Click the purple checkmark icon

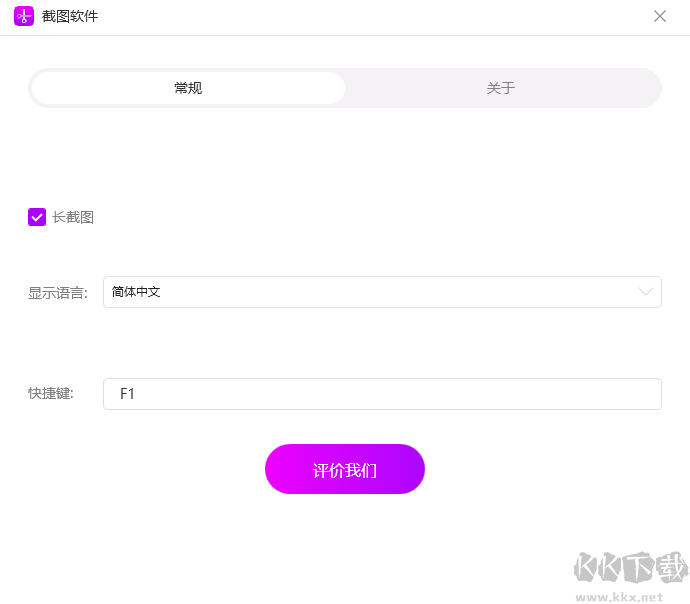[37, 217]
